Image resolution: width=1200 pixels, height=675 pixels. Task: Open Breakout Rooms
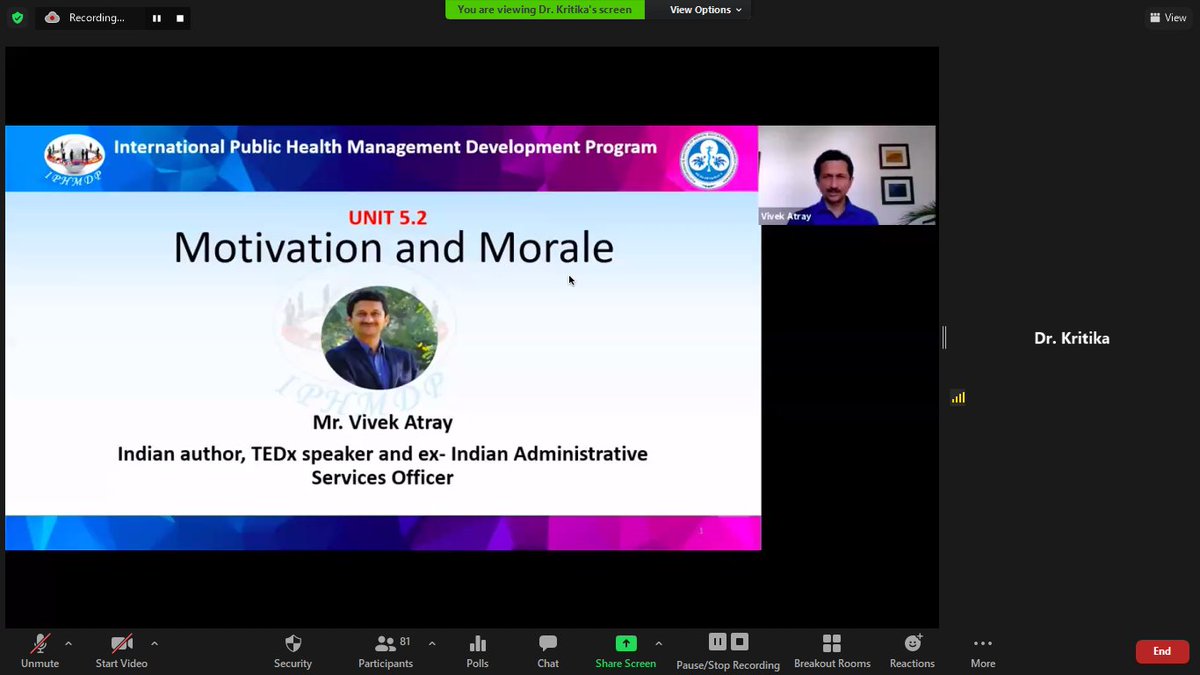[x=832, y=651]
